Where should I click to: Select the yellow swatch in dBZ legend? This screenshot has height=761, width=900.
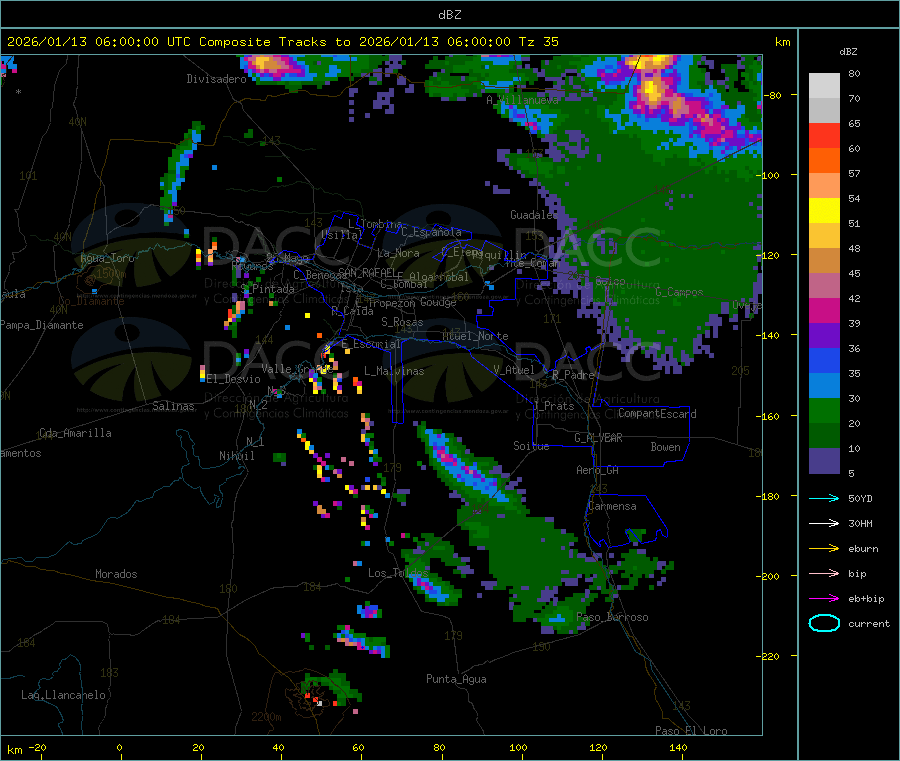click(824, 211)
